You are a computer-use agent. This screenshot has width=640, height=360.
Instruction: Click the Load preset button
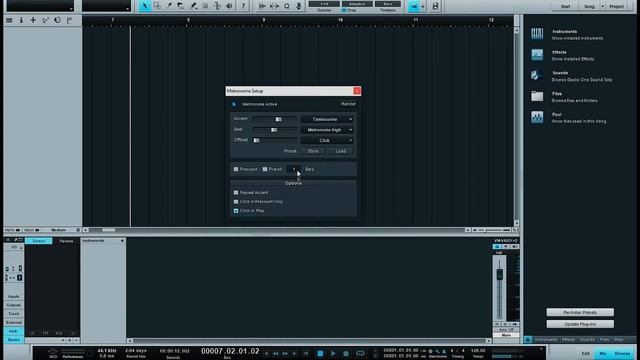point(341,151)
